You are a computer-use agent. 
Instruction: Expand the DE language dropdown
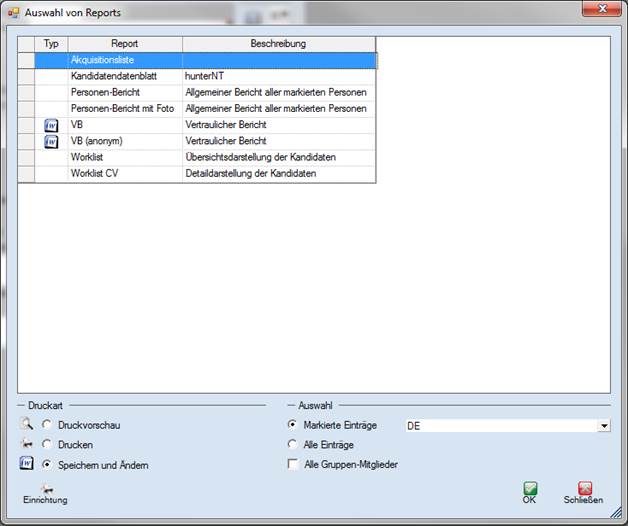click(x=603, y=426)
